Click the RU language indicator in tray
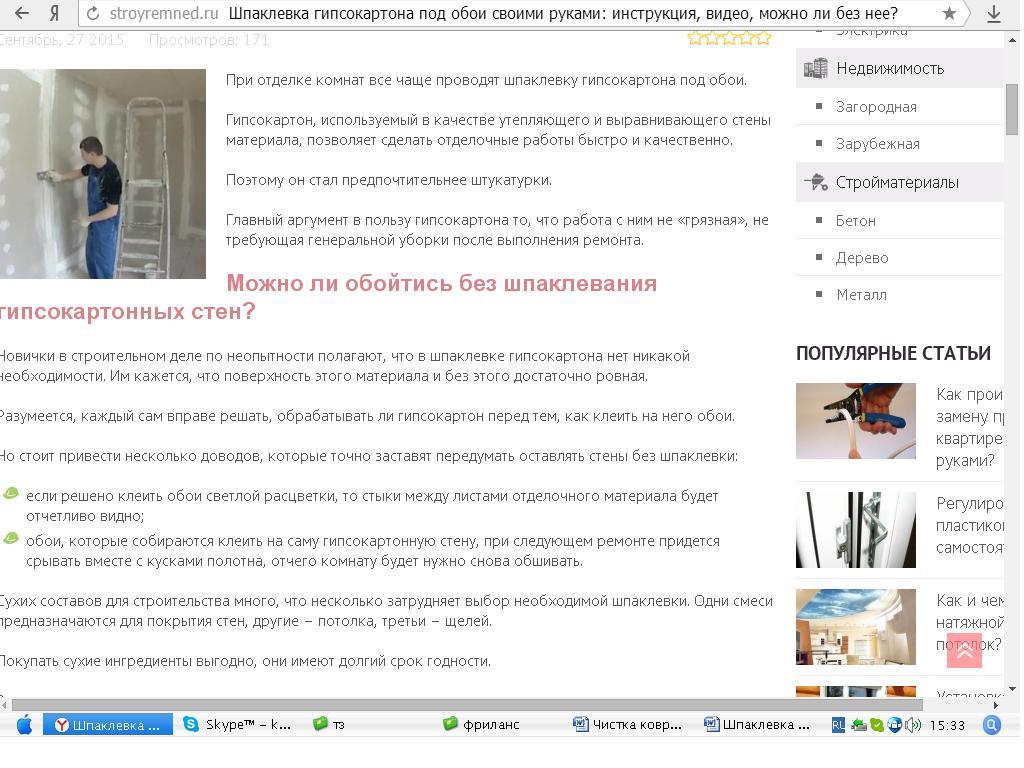 [838, 725]
